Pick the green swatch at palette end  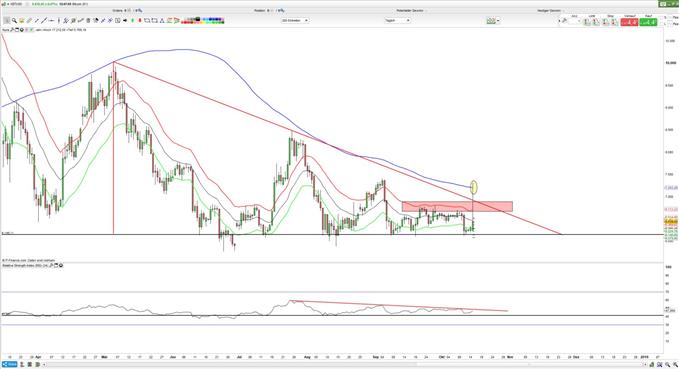point(222,22)
